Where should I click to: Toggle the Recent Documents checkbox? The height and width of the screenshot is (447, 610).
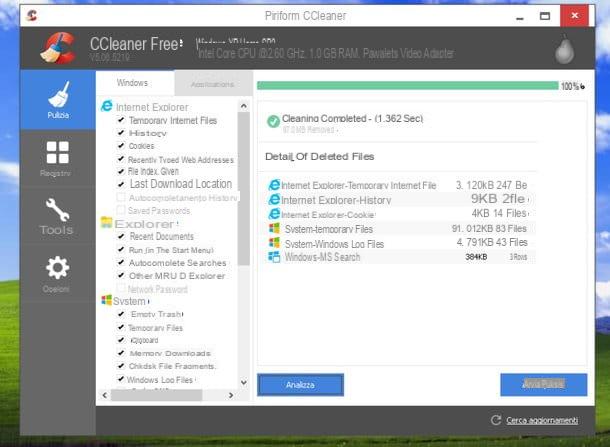(x=121, y=236)
